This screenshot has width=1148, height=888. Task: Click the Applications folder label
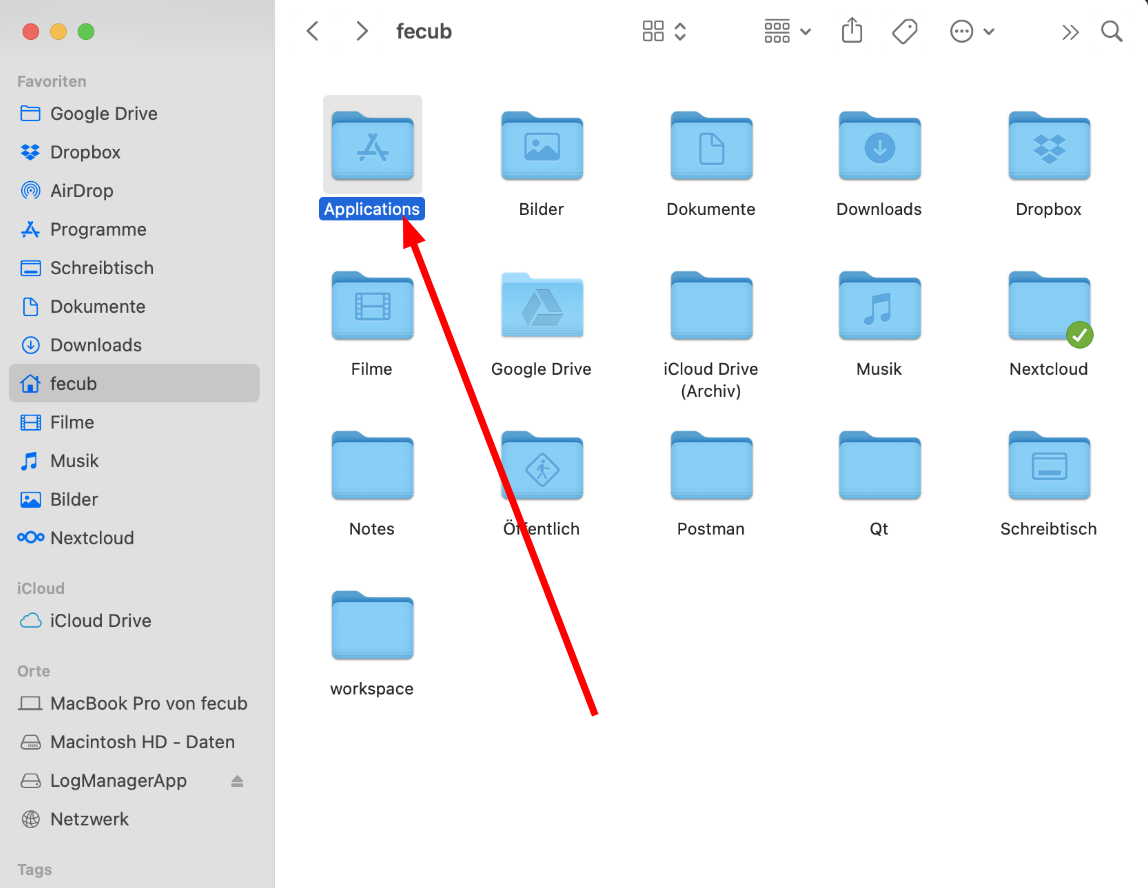(372, 209)
